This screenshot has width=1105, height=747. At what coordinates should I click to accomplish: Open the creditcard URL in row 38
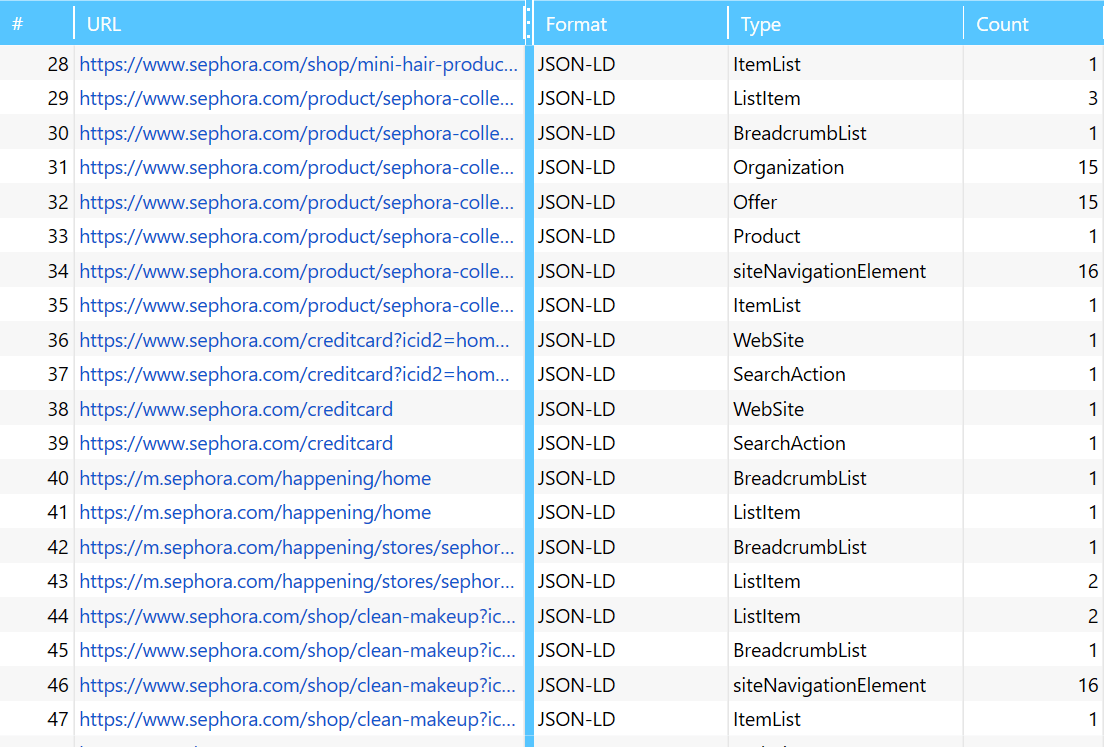pyautogui.click(x=236, y=409)
